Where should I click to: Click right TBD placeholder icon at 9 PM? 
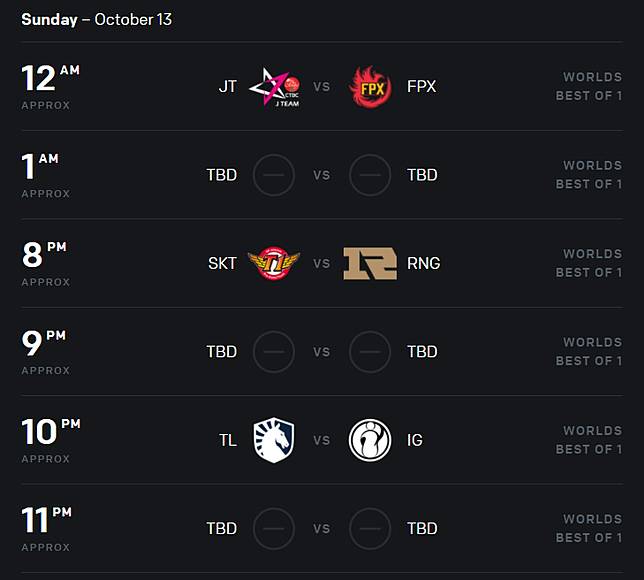pyautogui.click(x=370, y=352)
